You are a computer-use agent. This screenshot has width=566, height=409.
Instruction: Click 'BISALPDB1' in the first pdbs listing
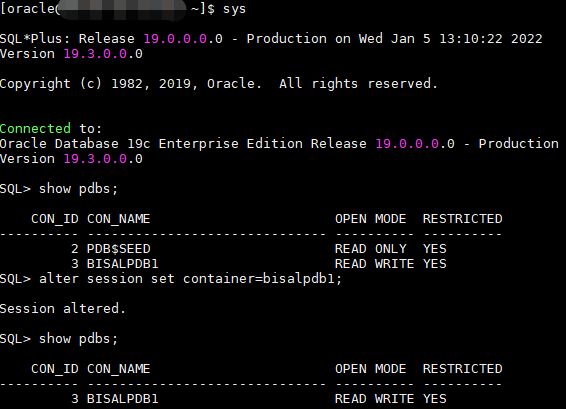pos(123,264)
